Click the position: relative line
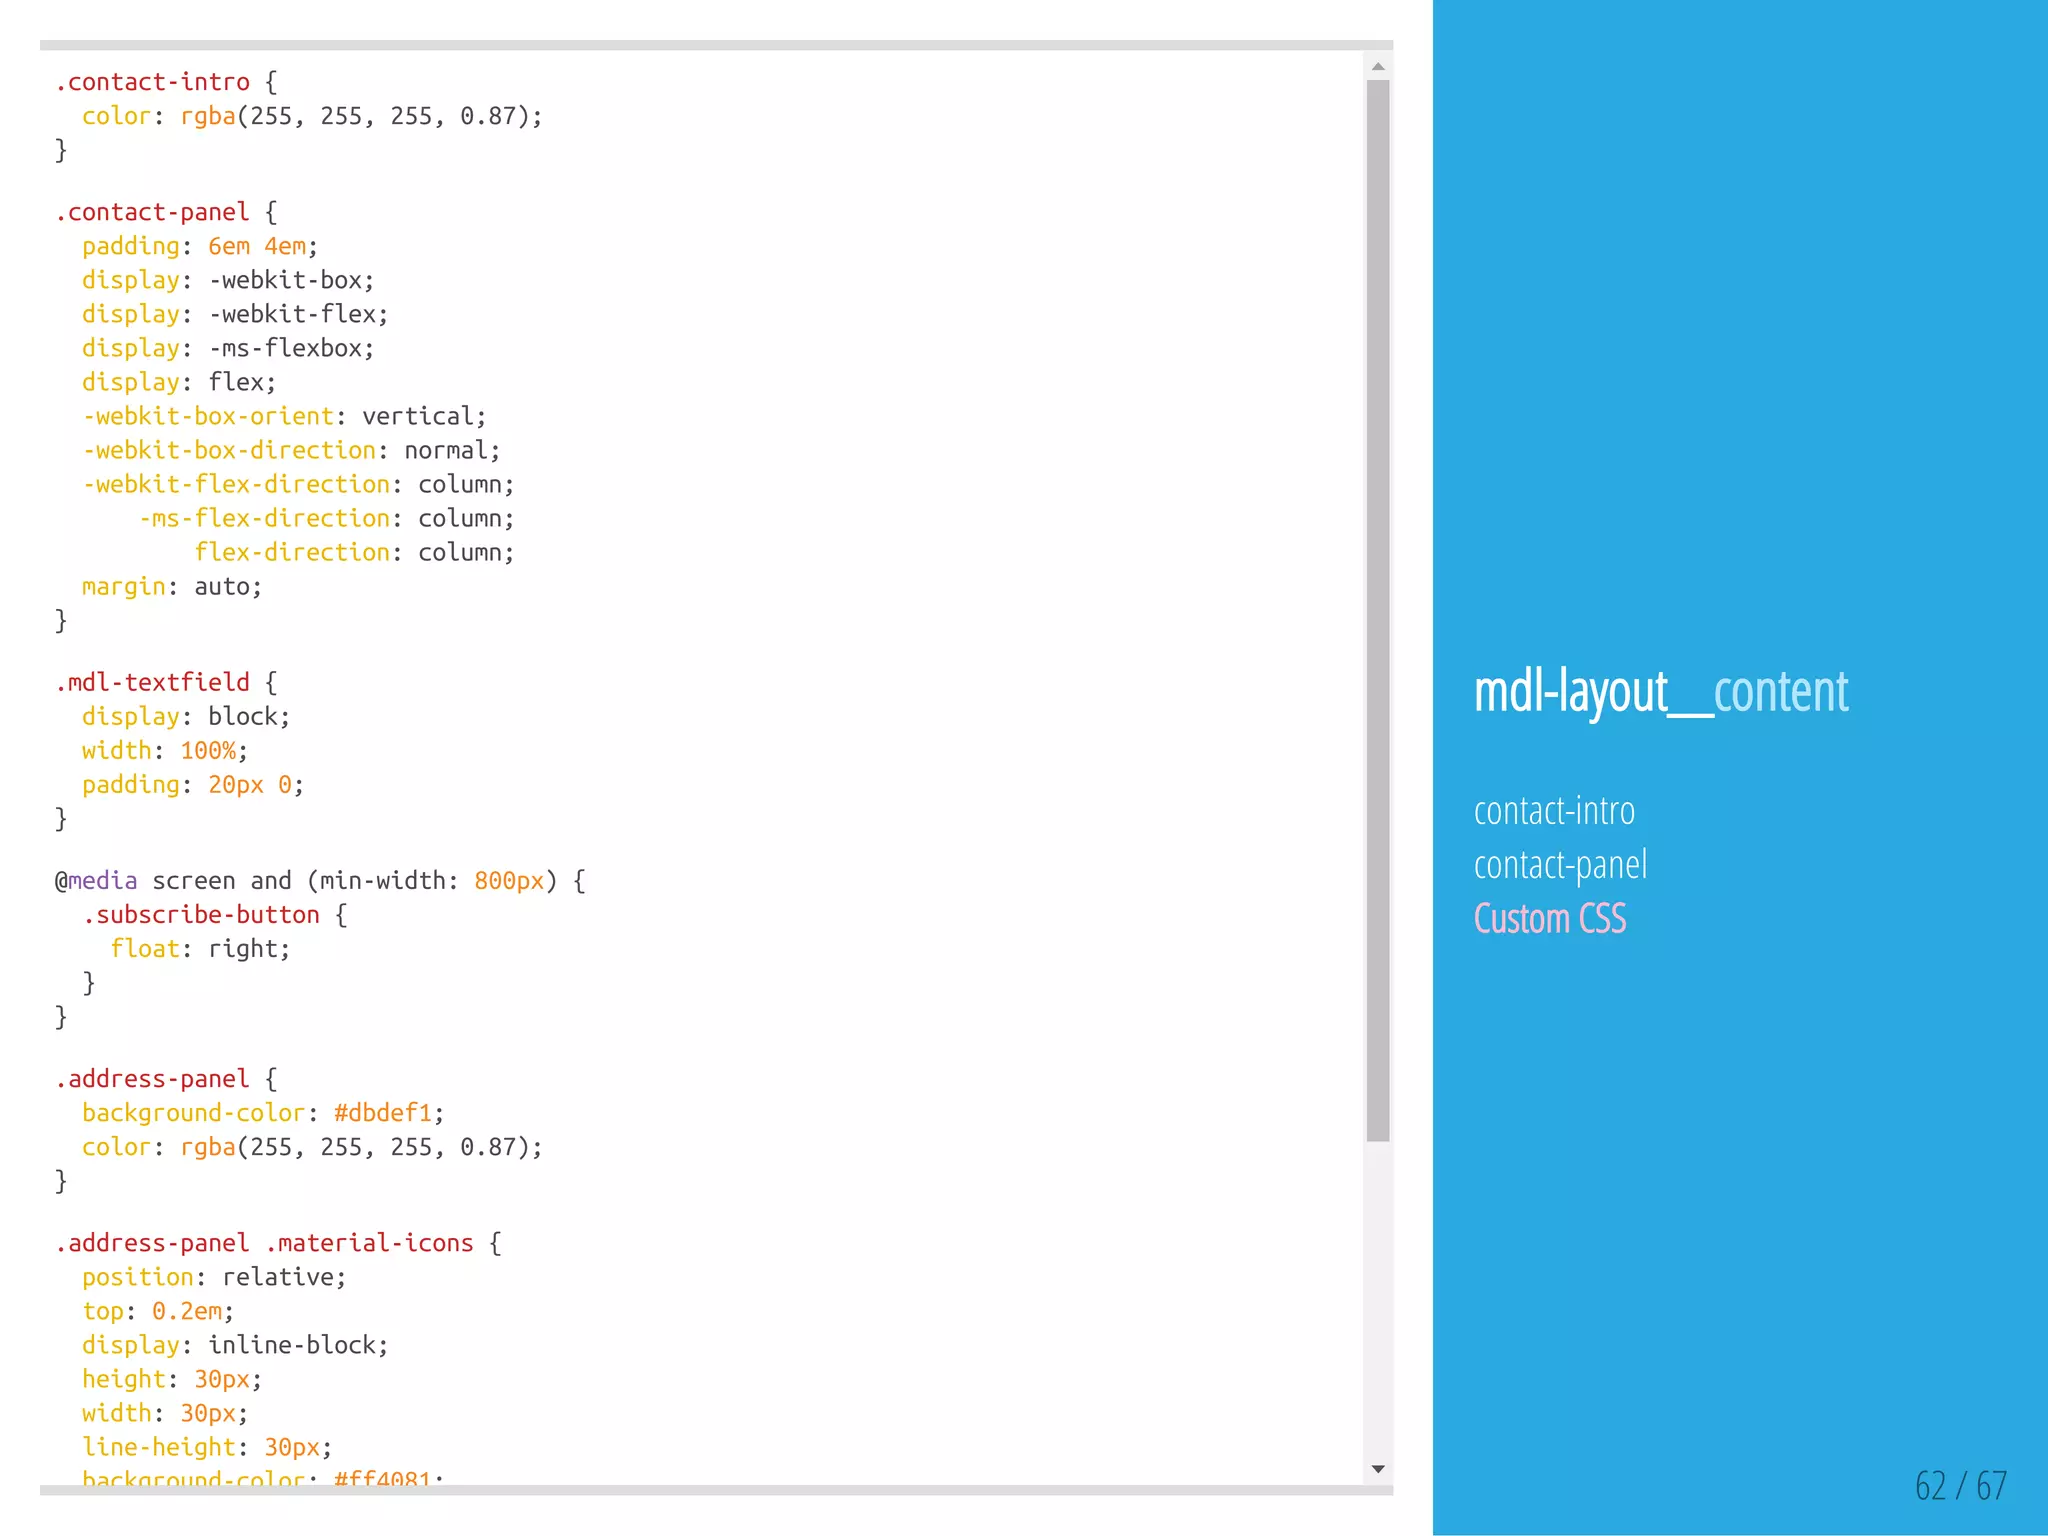 coord(214,1276)
